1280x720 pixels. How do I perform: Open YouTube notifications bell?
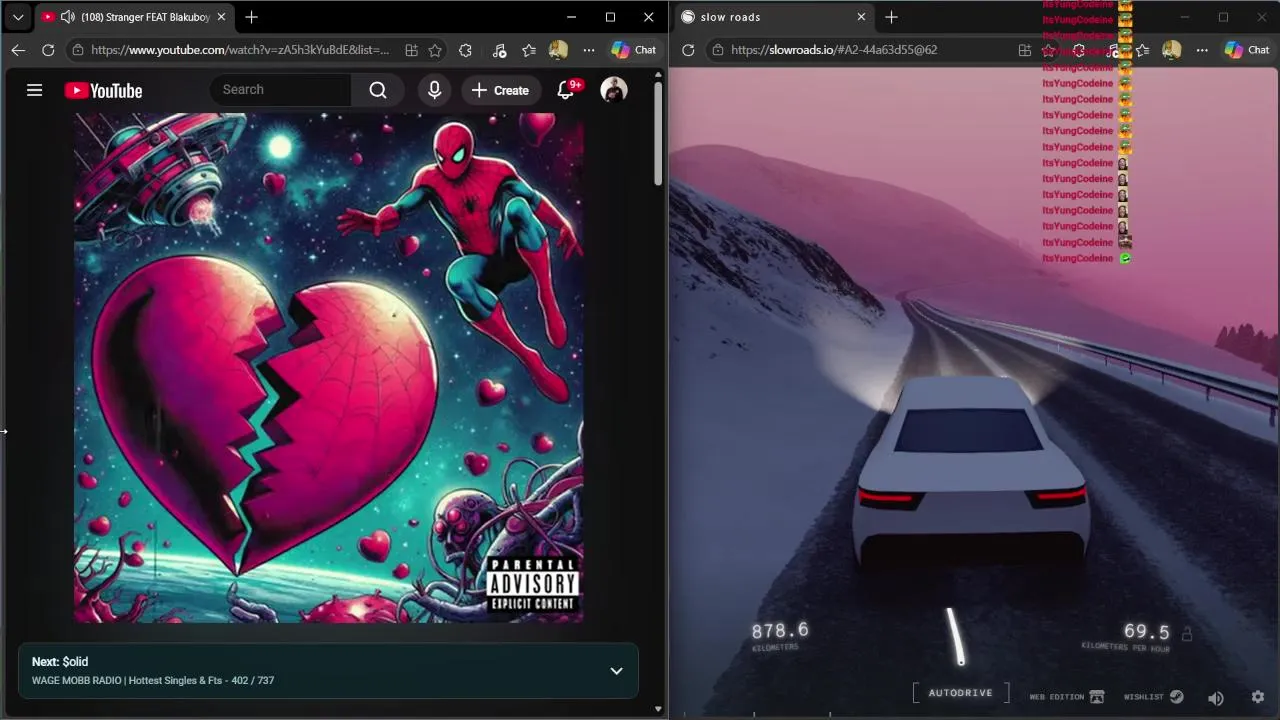tap(565, 90)
